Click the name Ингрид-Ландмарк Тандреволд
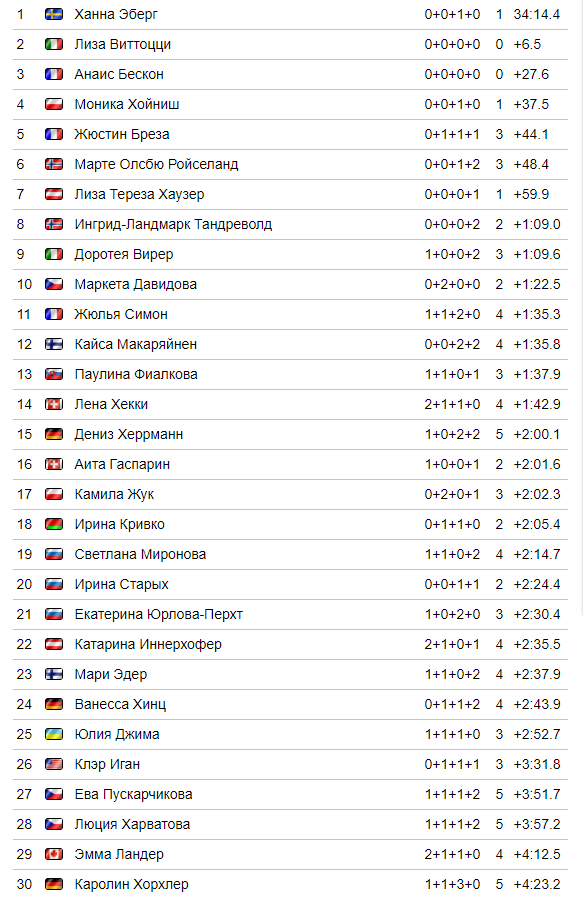 pyautogui.click(x=173, y=224)
